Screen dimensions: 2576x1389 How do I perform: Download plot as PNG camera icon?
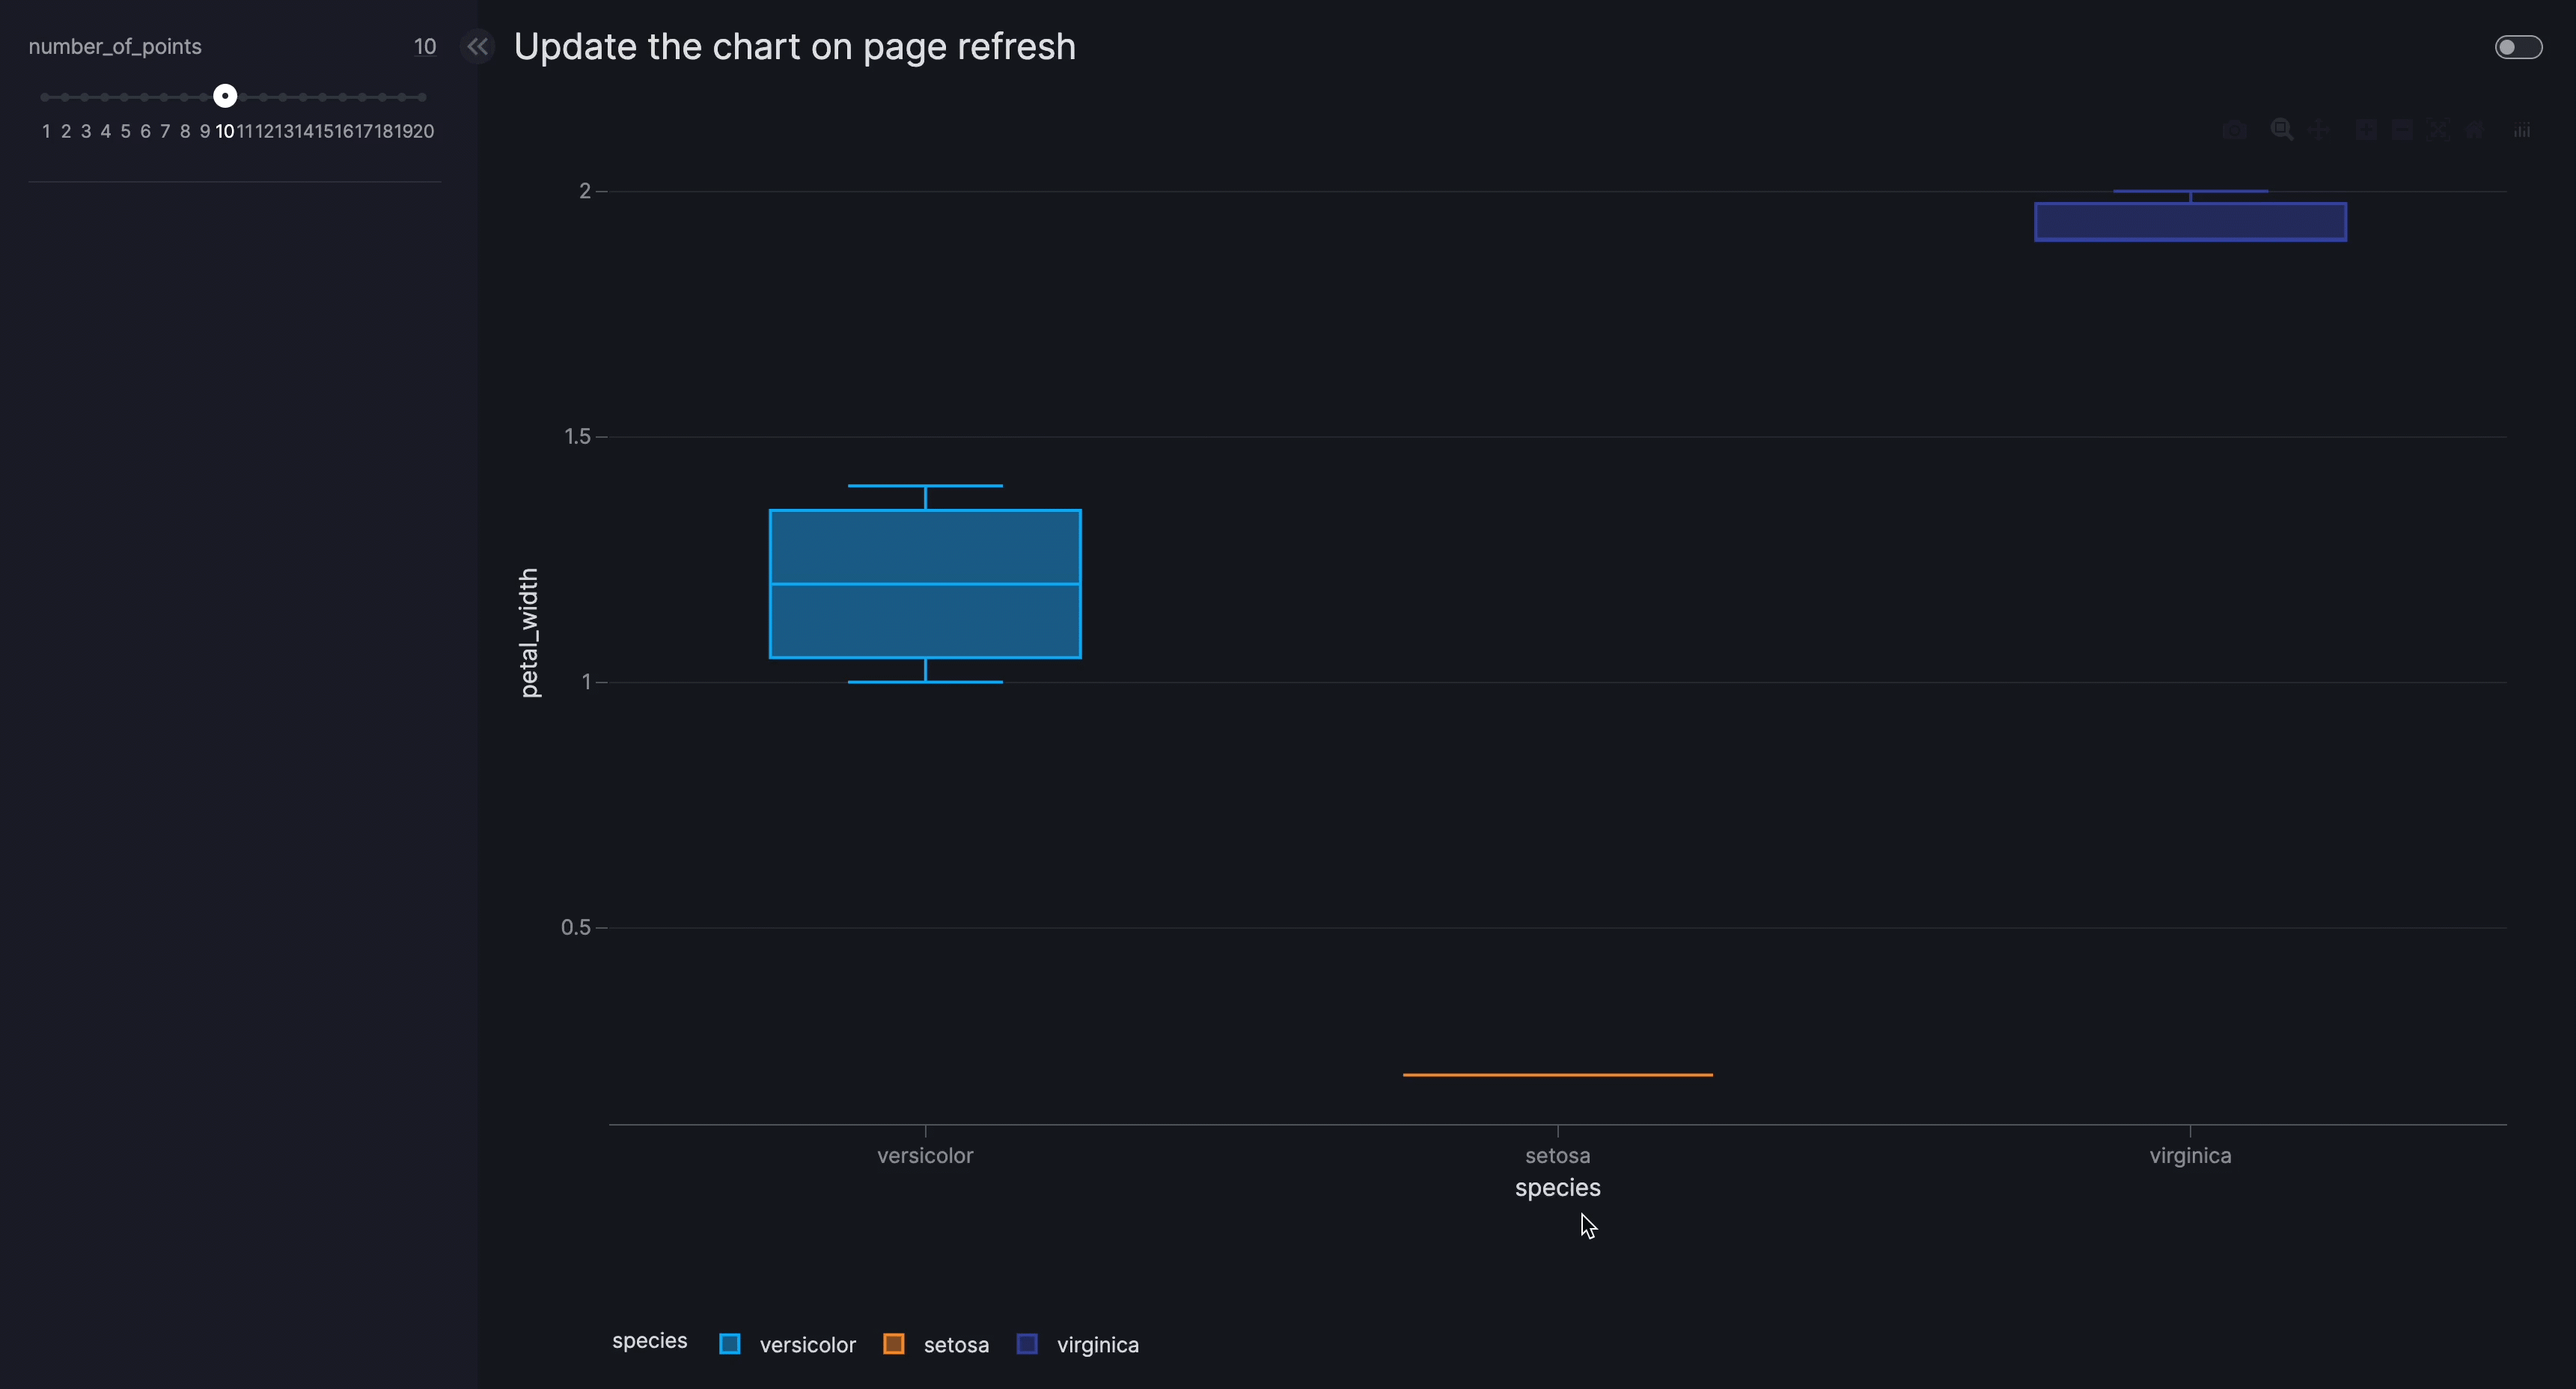2233,130
